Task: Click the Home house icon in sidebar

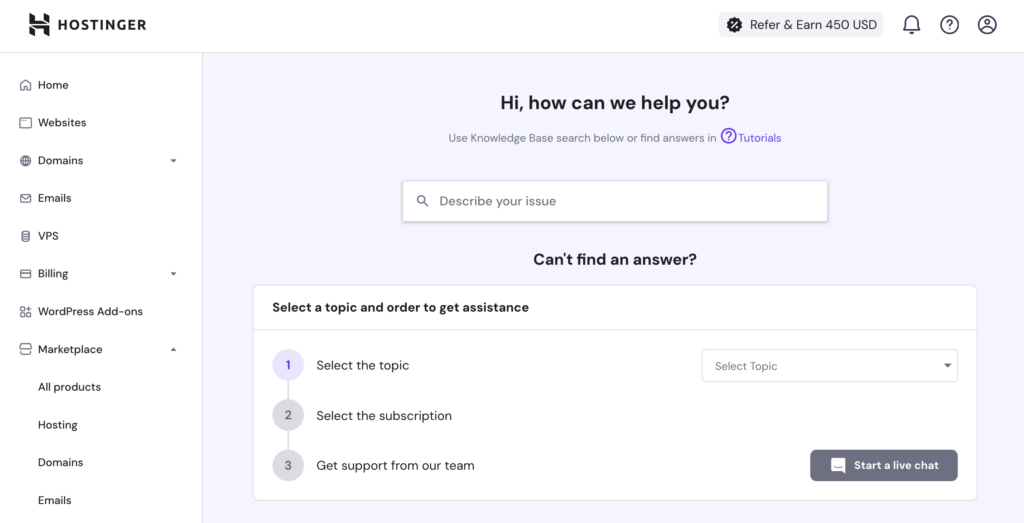Action: click(x=25, y=85)
